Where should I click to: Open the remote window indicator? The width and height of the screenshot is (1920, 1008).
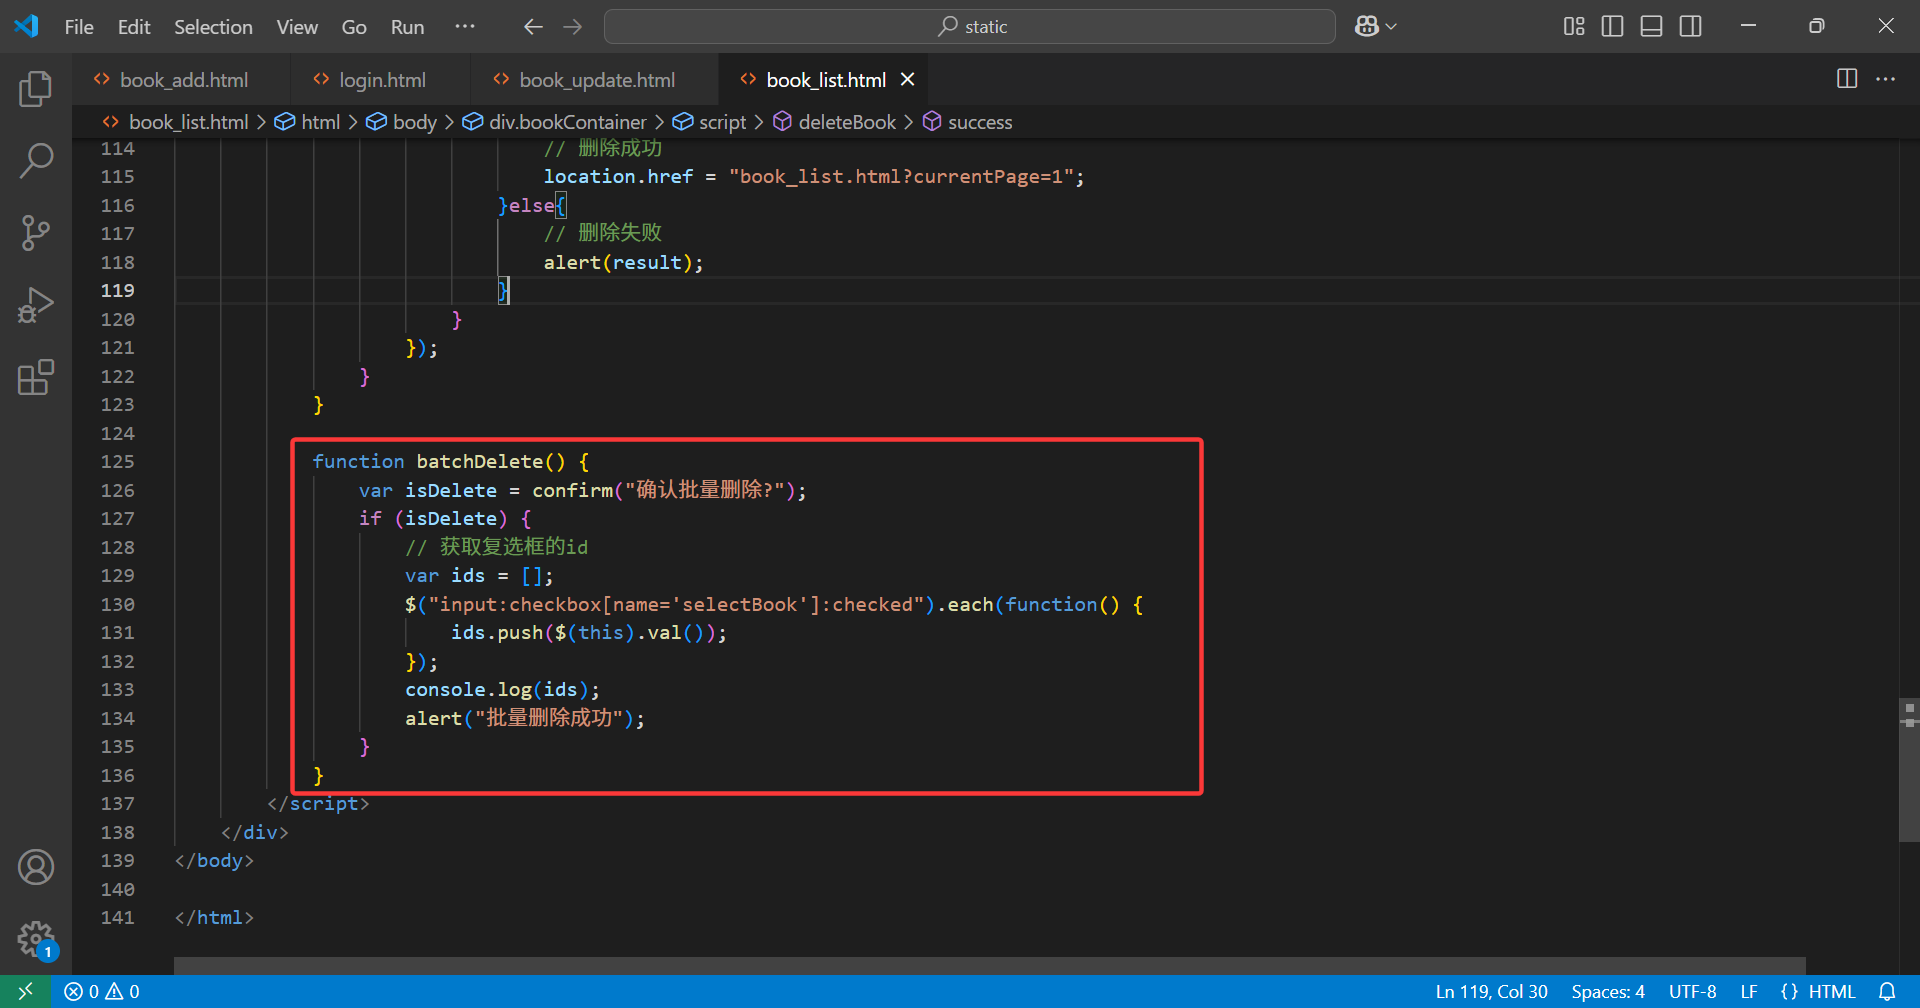[x=26, y=991]
